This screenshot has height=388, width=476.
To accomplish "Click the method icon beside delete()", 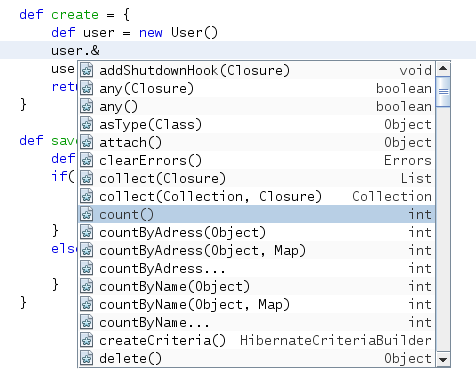I will [x=87, y=358].
